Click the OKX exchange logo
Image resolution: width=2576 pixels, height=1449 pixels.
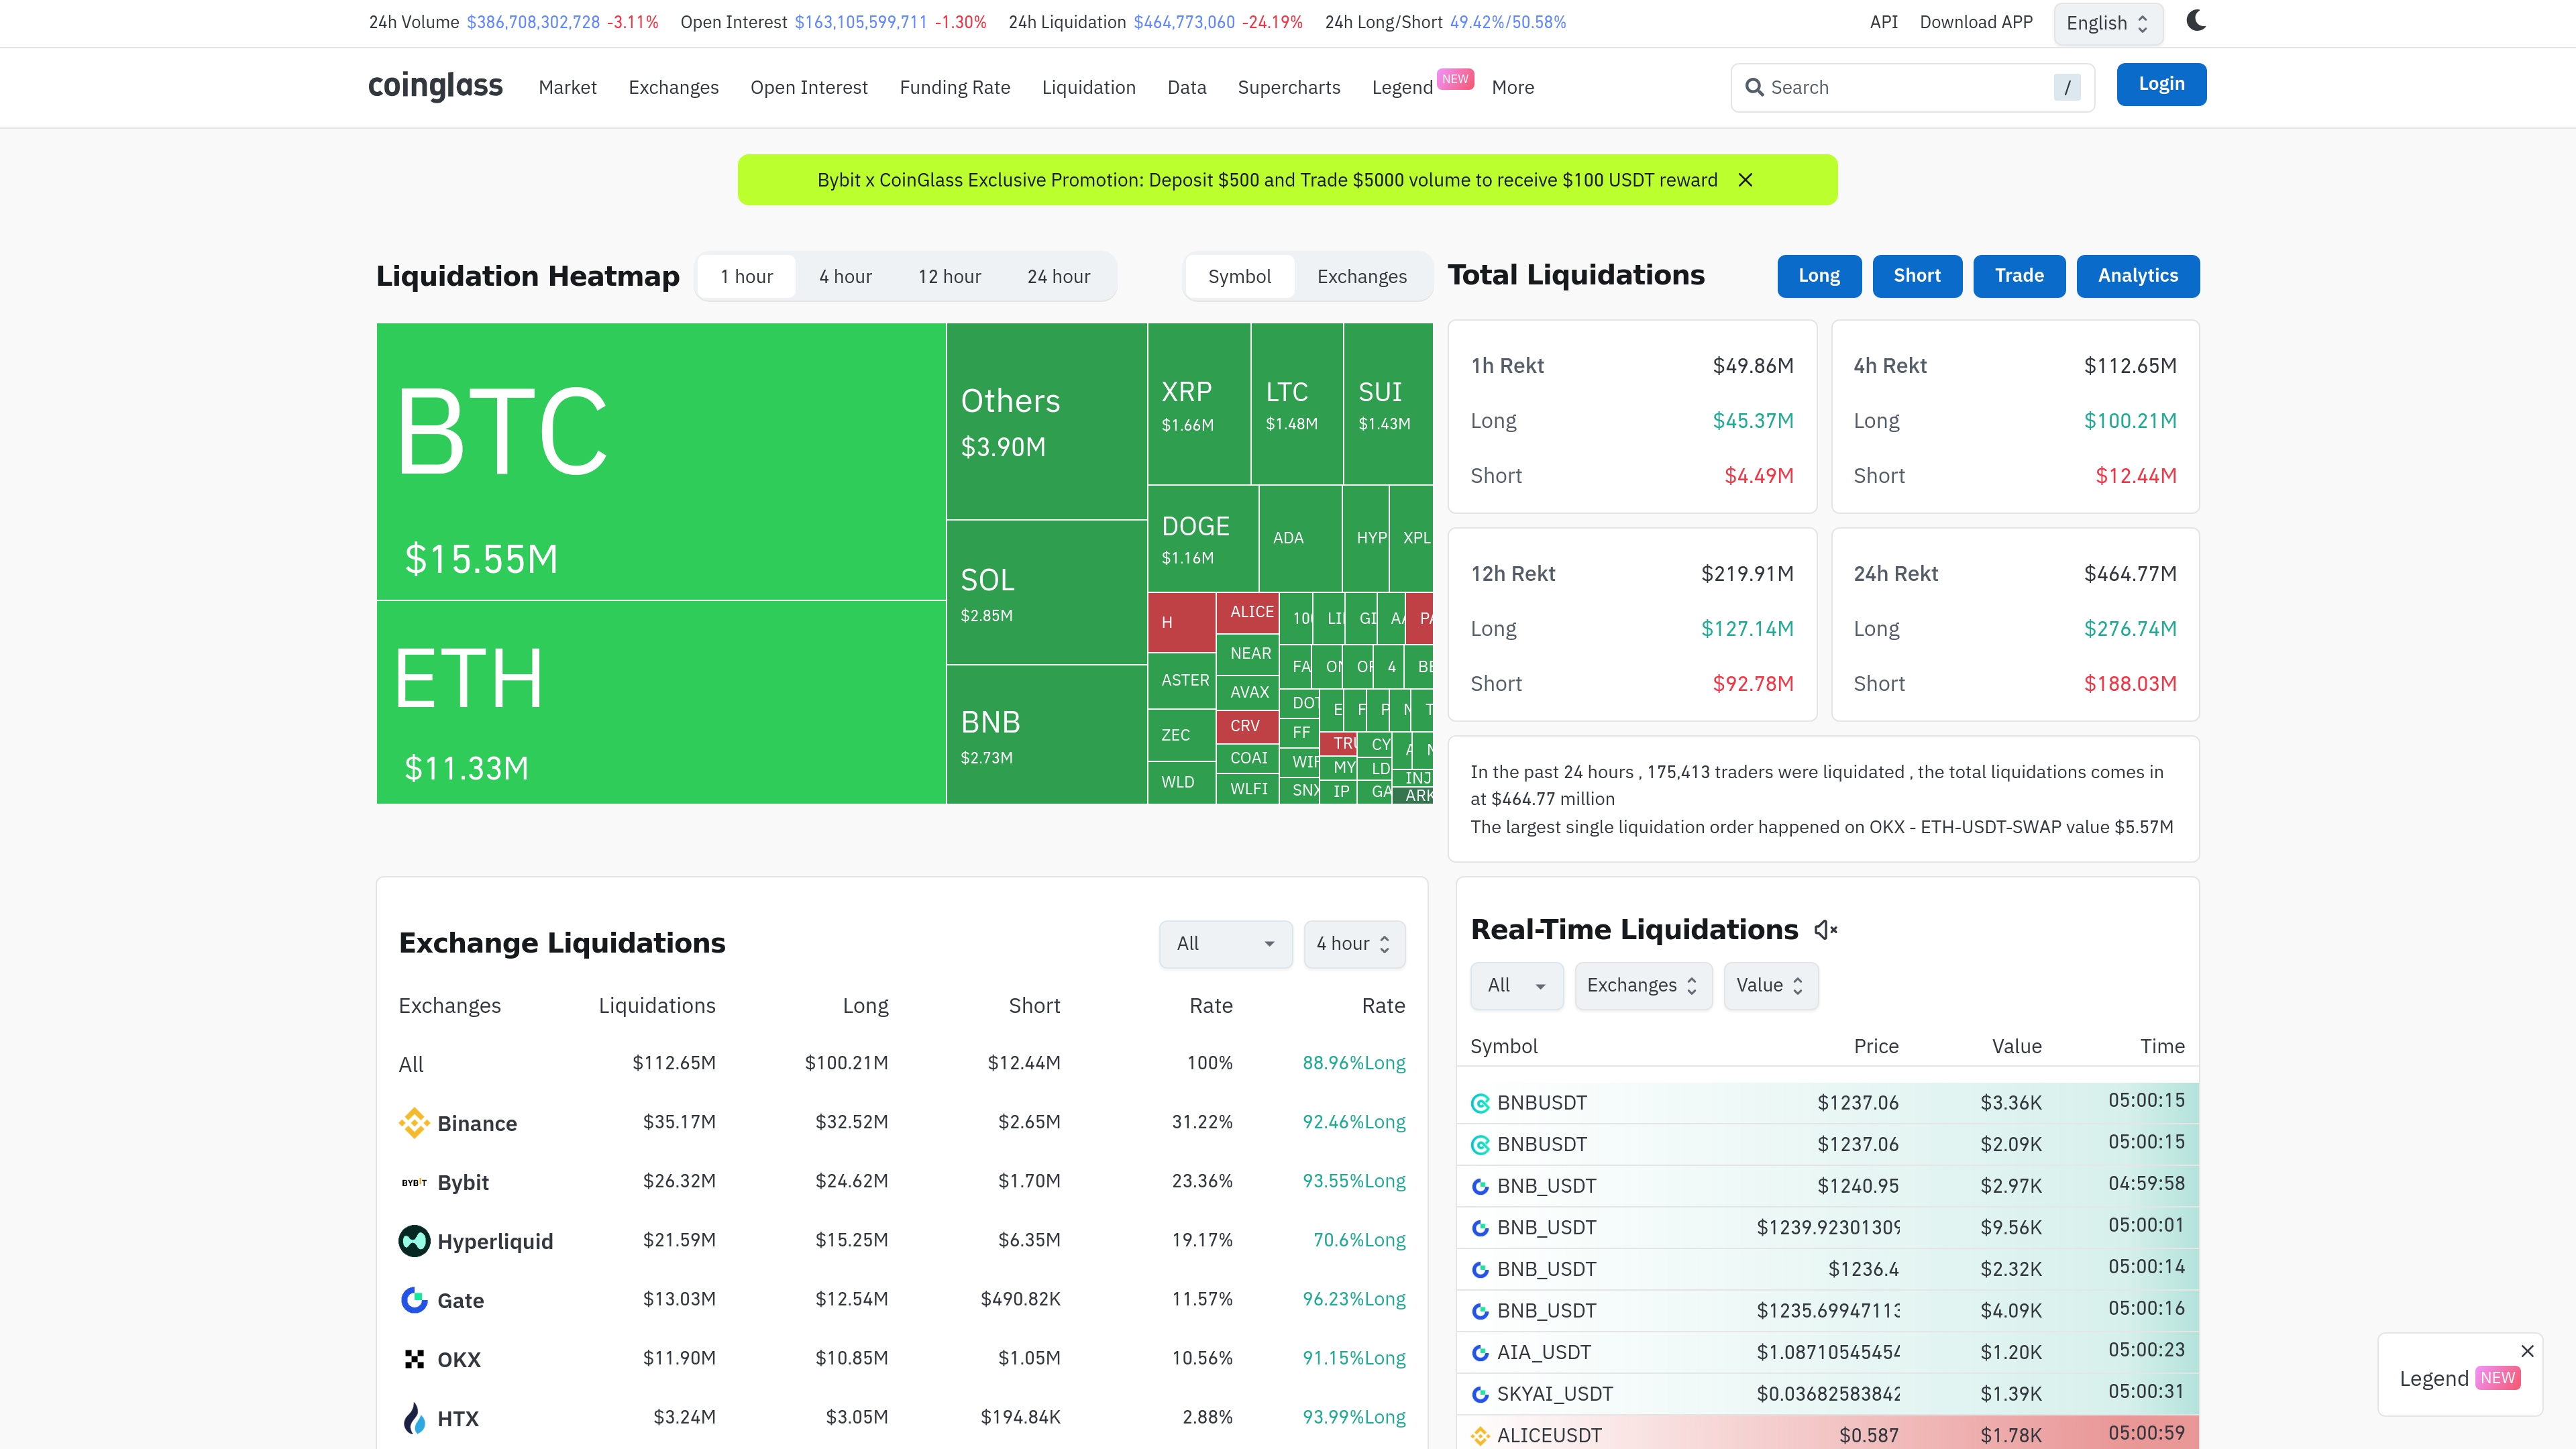pos(413,1359)
